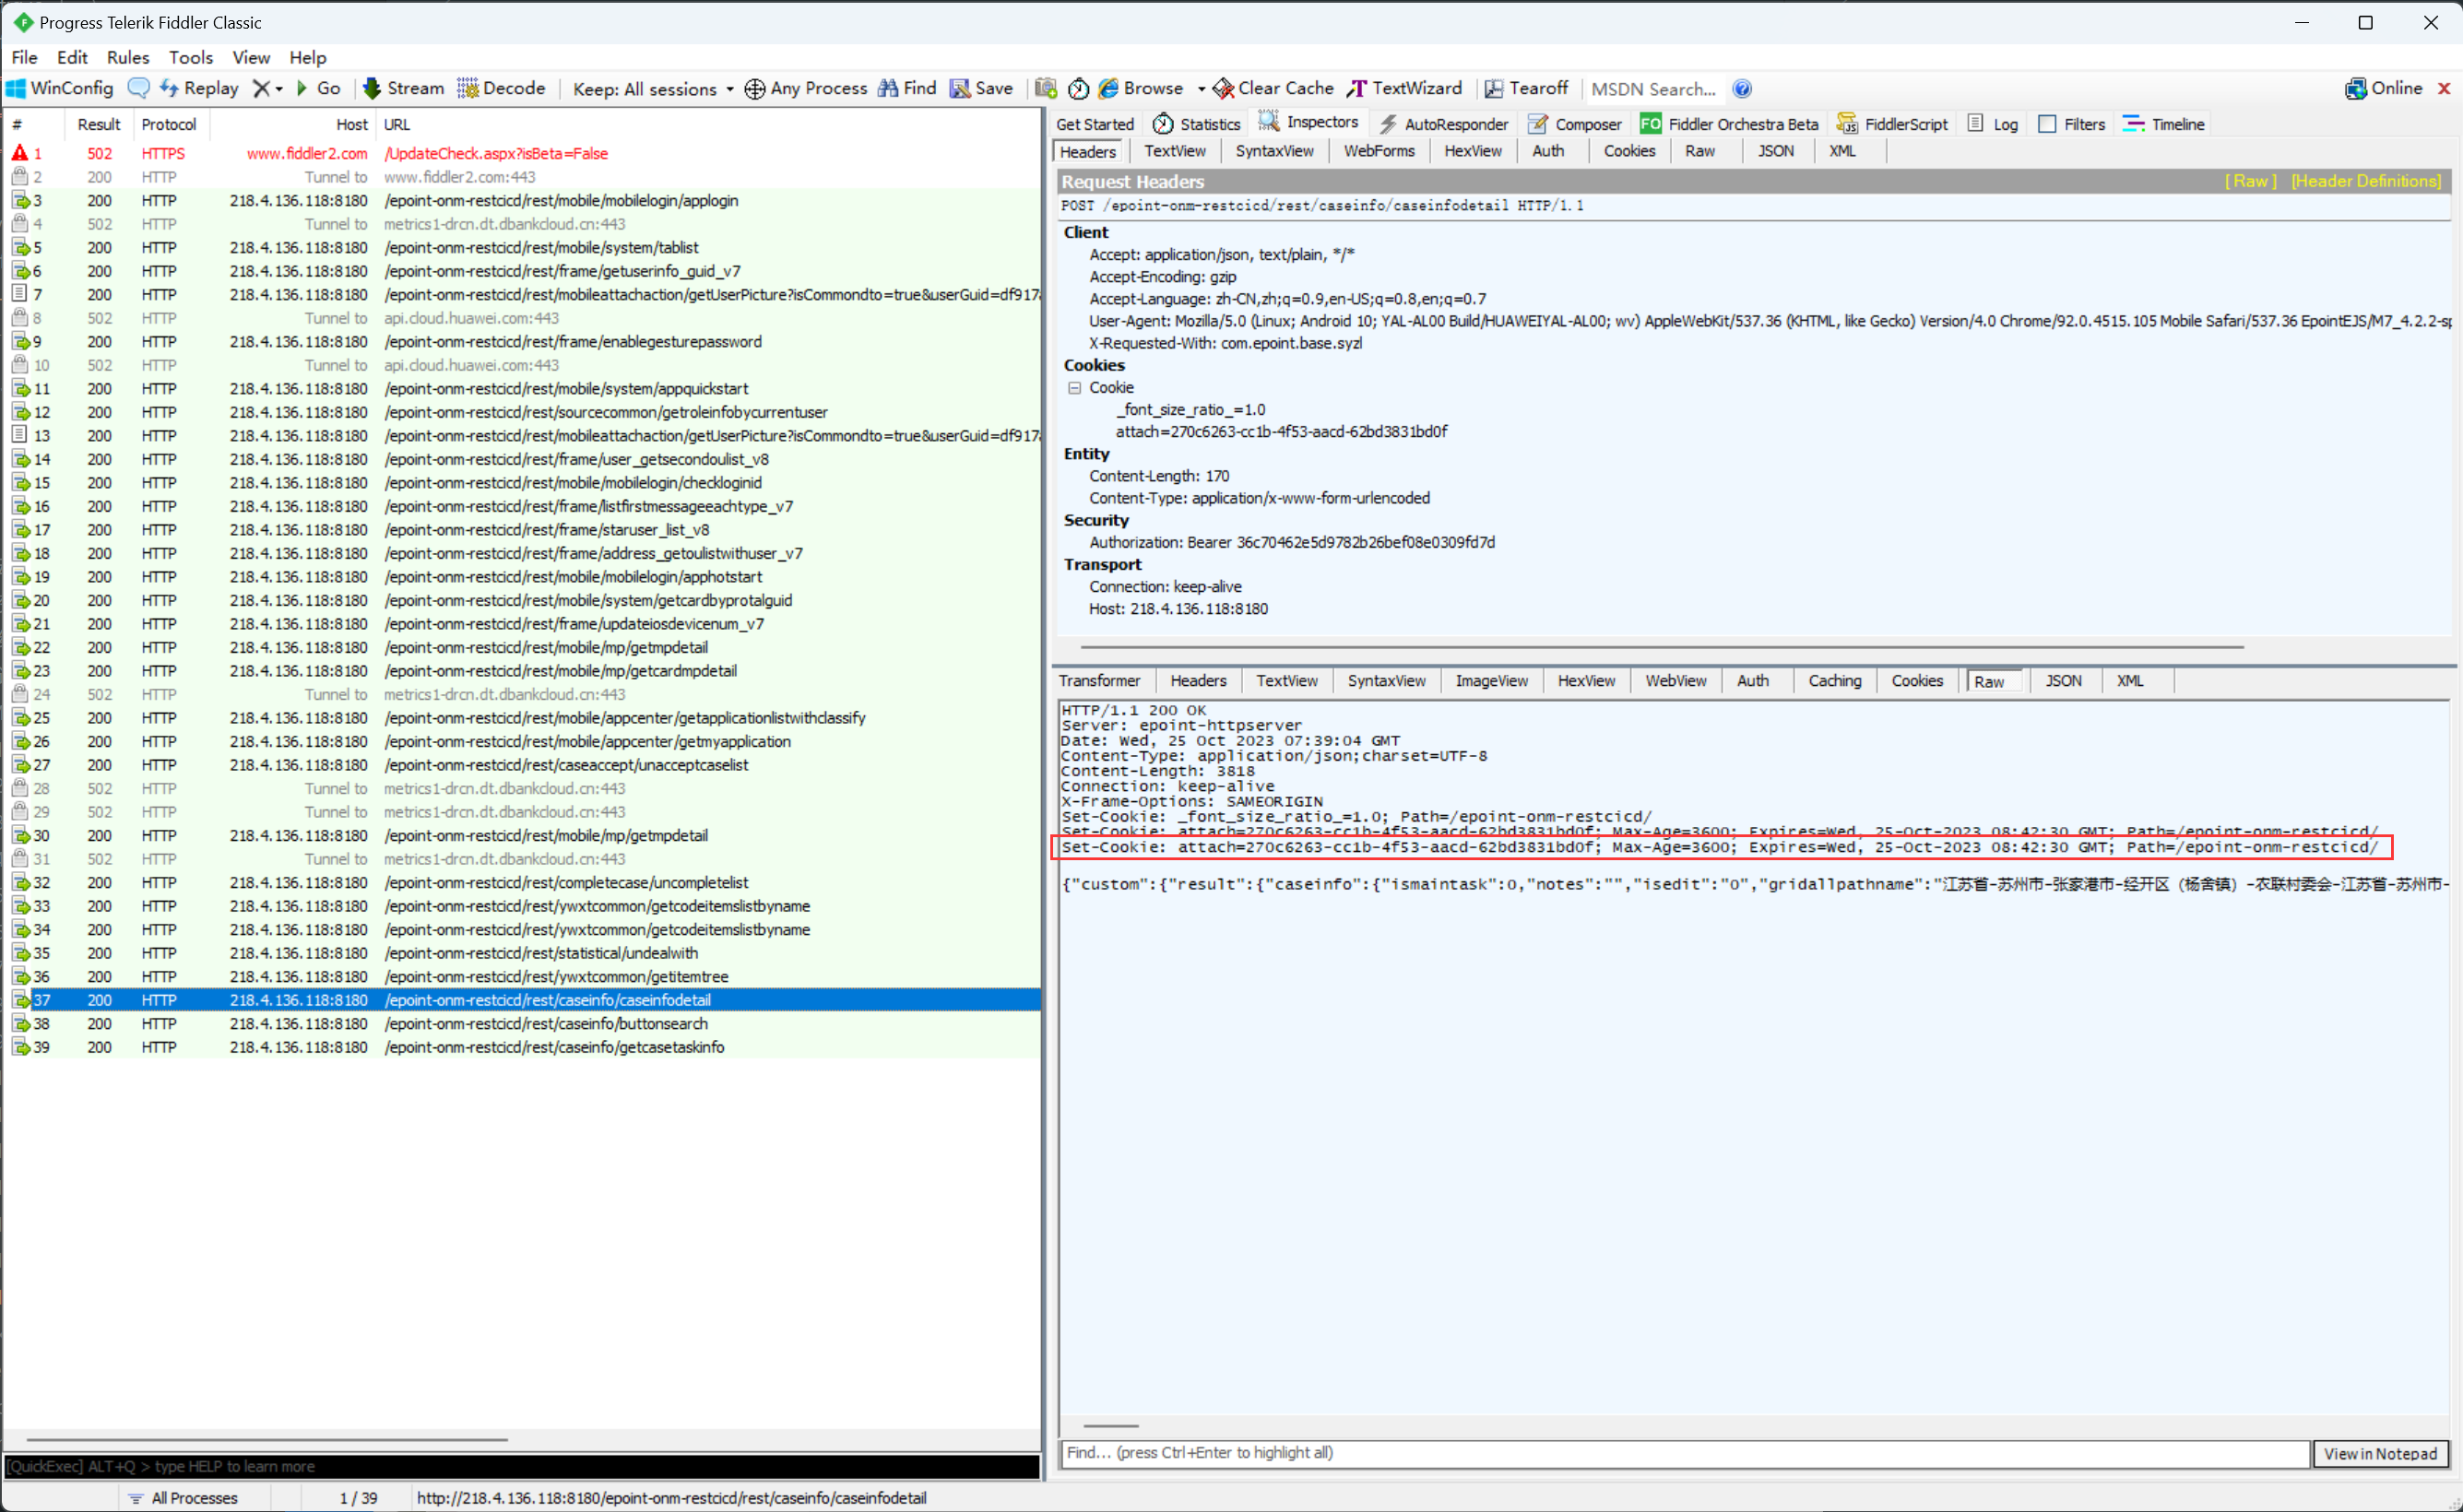Open the Rules menu

127,57
